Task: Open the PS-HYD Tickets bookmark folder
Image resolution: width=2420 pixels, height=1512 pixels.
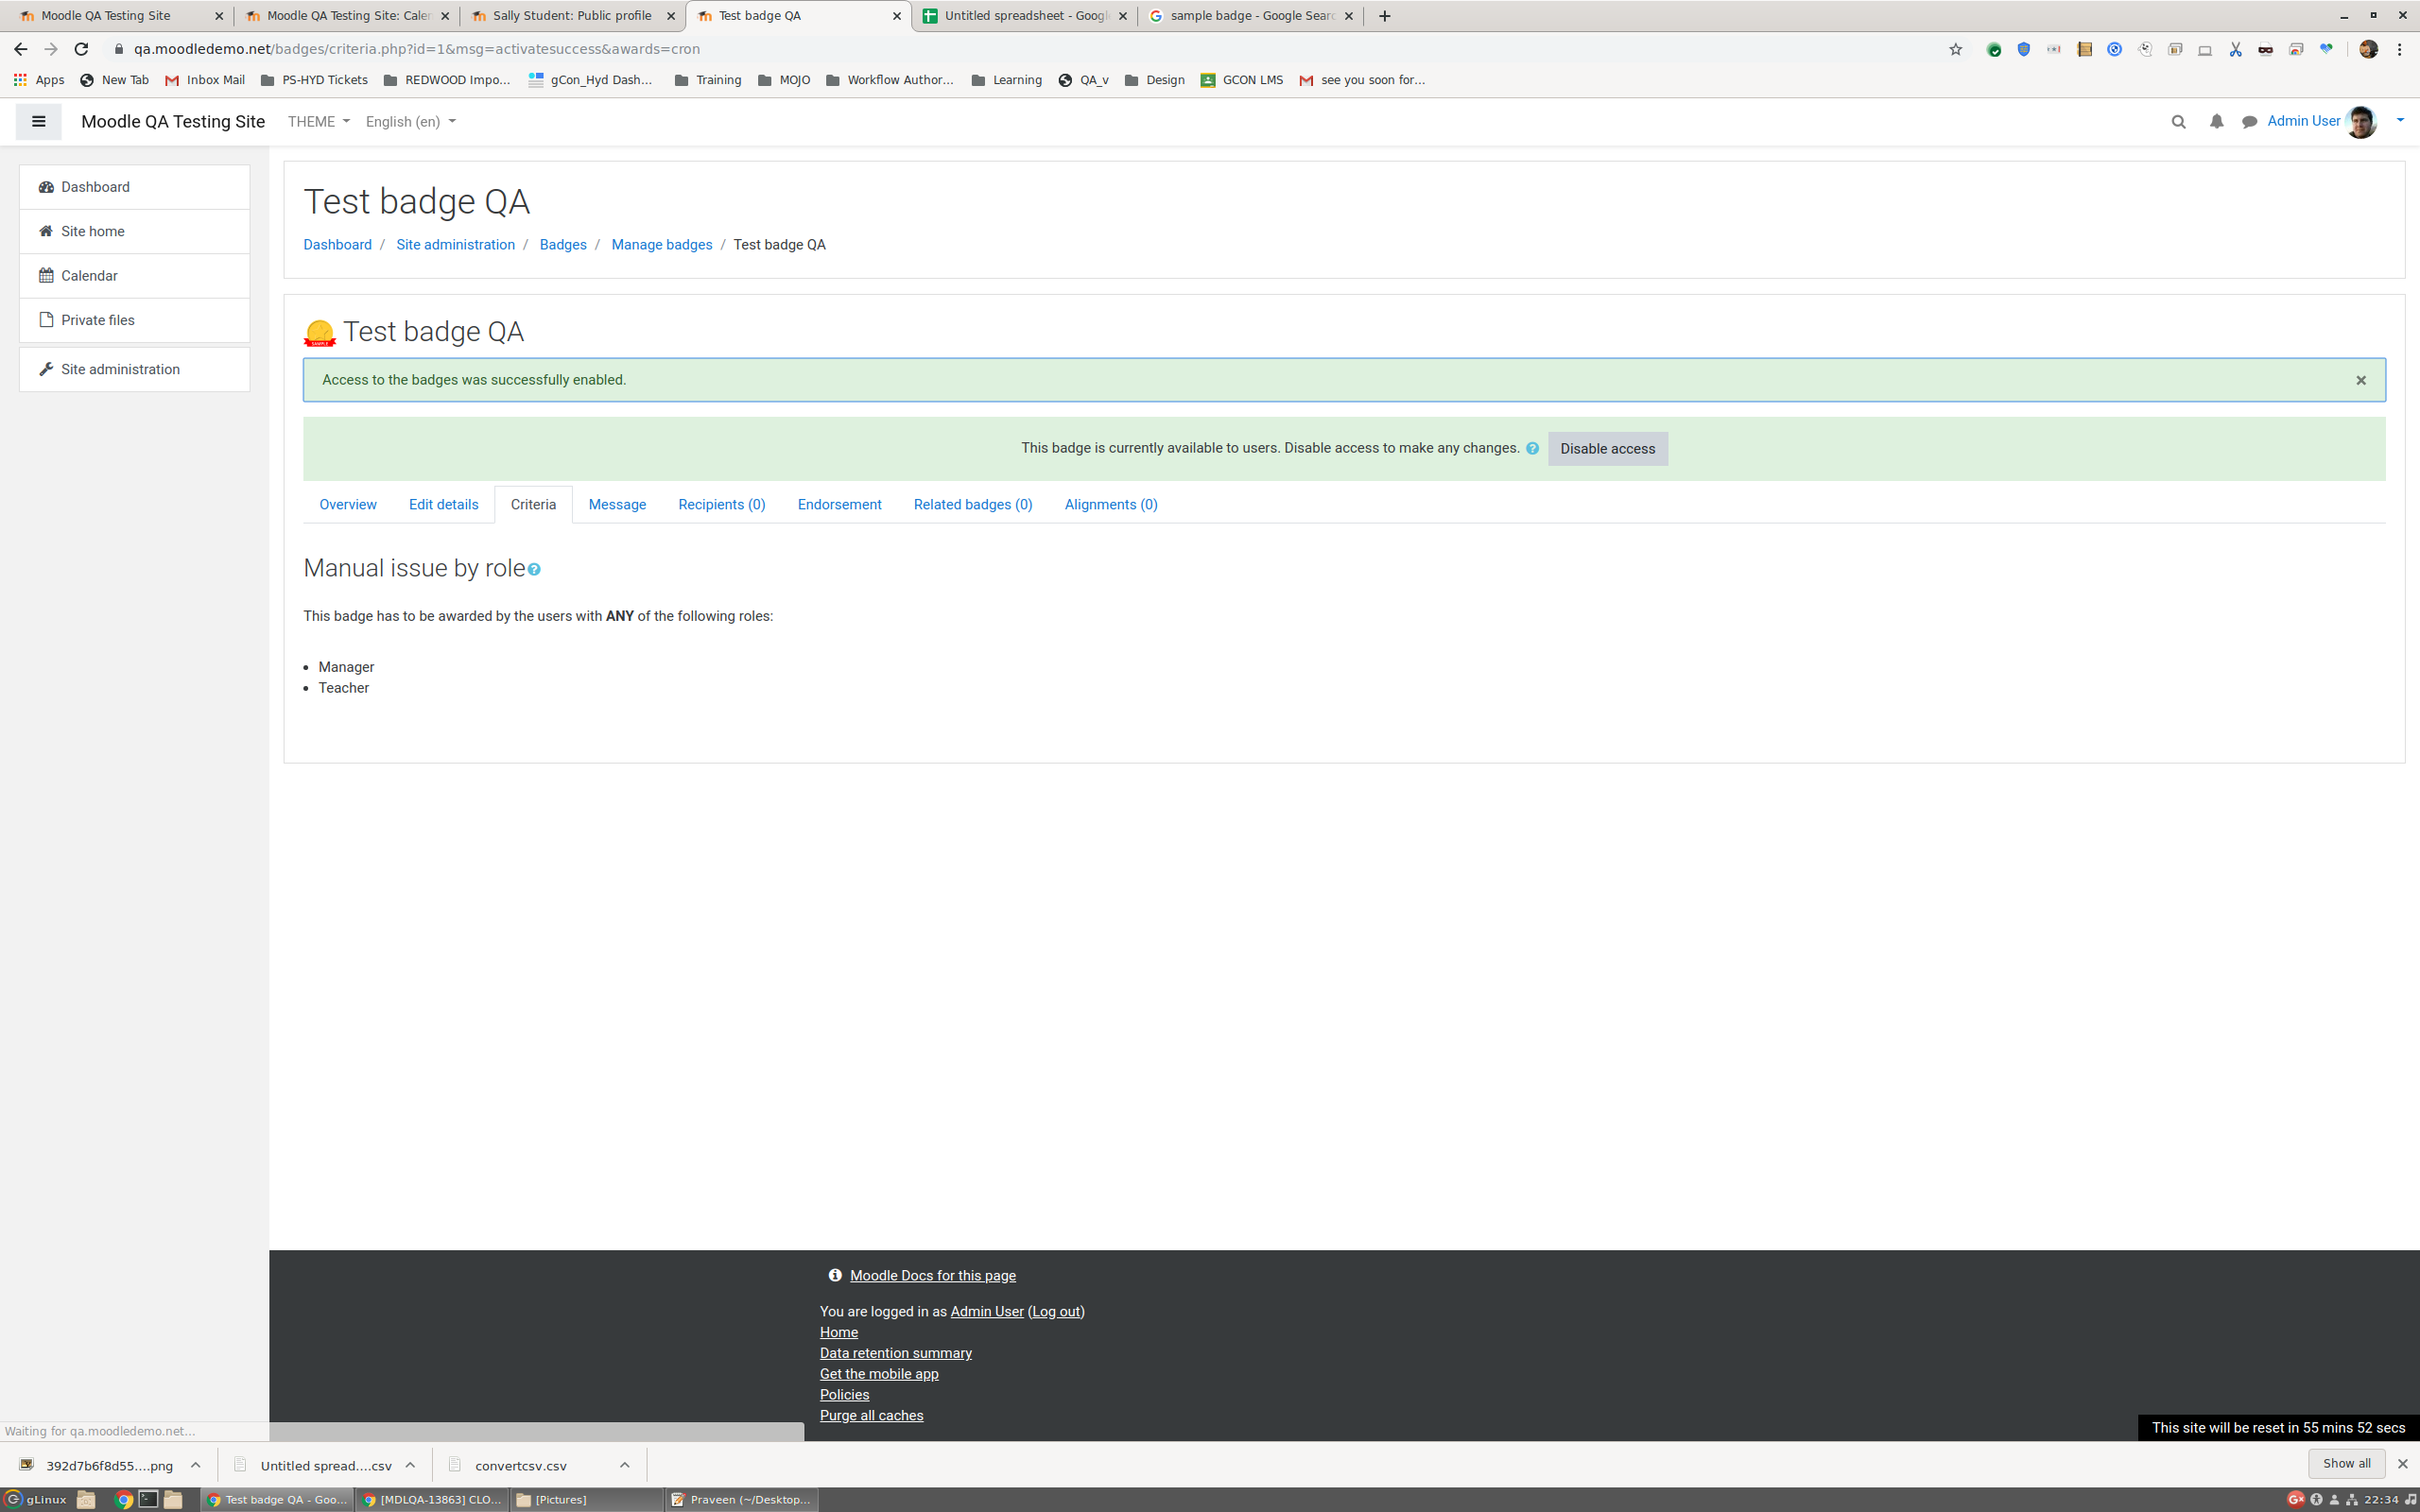Action: pyautogui.click(x=314, y=80)
